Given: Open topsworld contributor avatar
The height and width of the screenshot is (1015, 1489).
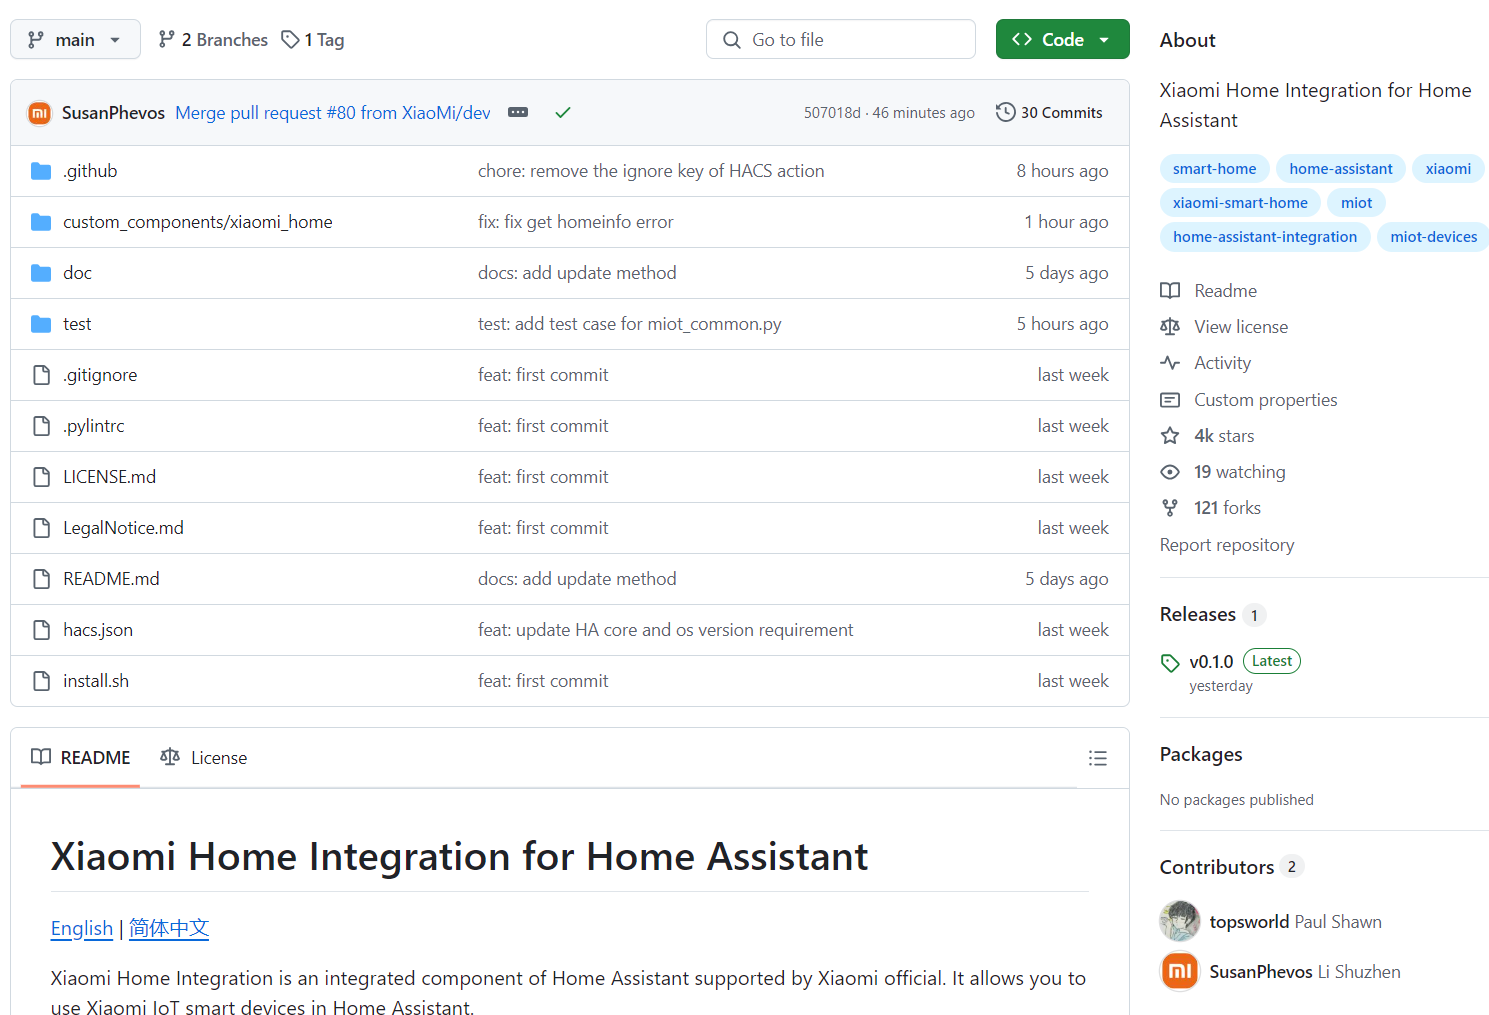Looking at the screenshot, I should click(1179, 921).
